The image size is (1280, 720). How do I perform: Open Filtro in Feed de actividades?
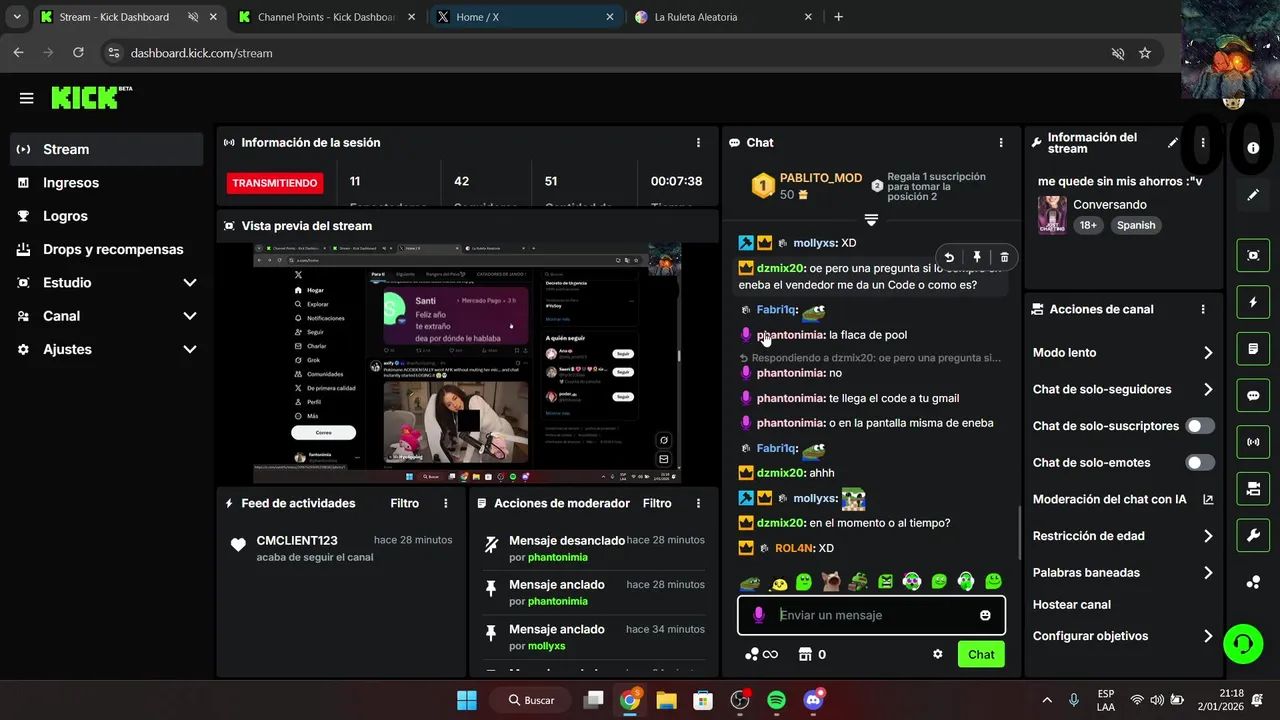[405, 503]
